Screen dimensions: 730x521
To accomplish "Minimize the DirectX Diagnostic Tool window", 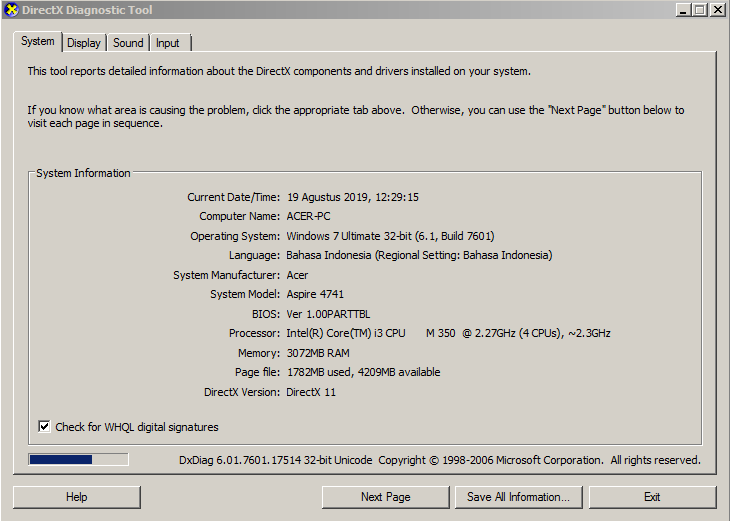I will pos(683,10).
